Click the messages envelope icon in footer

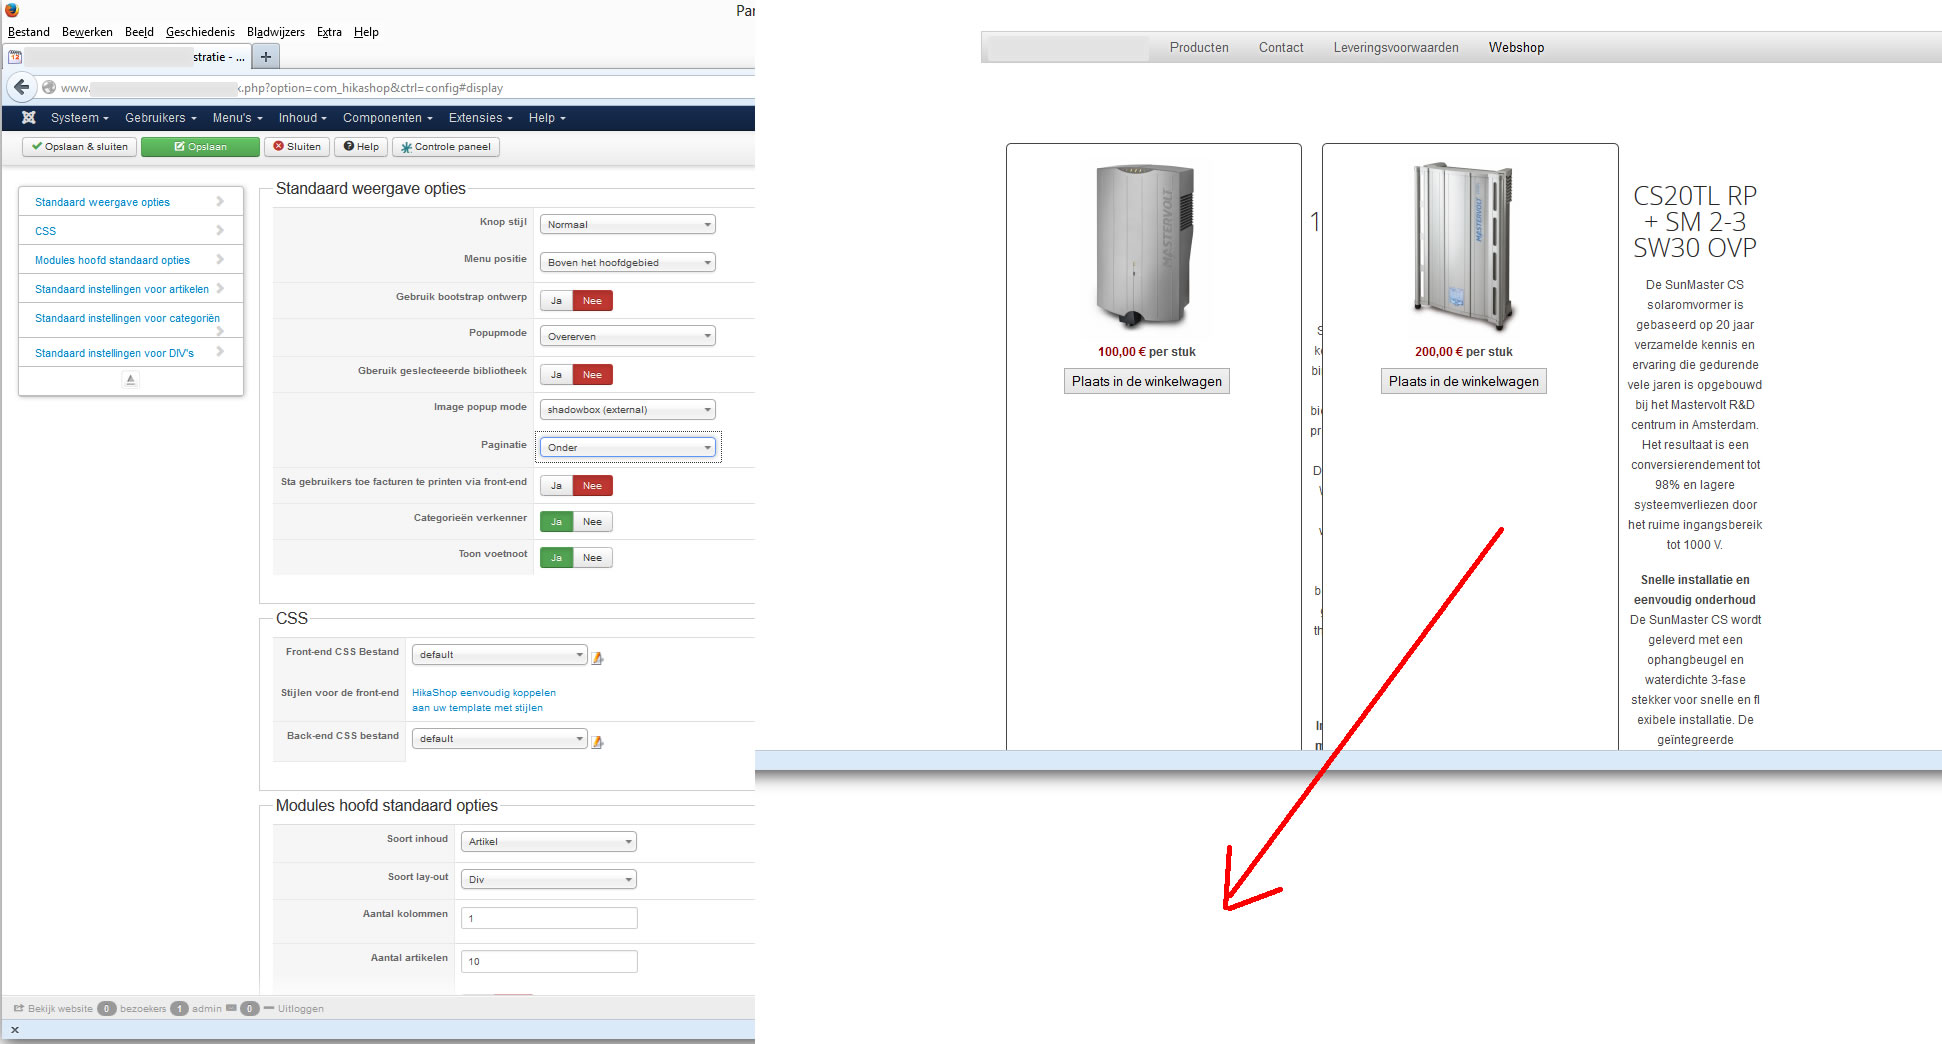pos(231,1008)
